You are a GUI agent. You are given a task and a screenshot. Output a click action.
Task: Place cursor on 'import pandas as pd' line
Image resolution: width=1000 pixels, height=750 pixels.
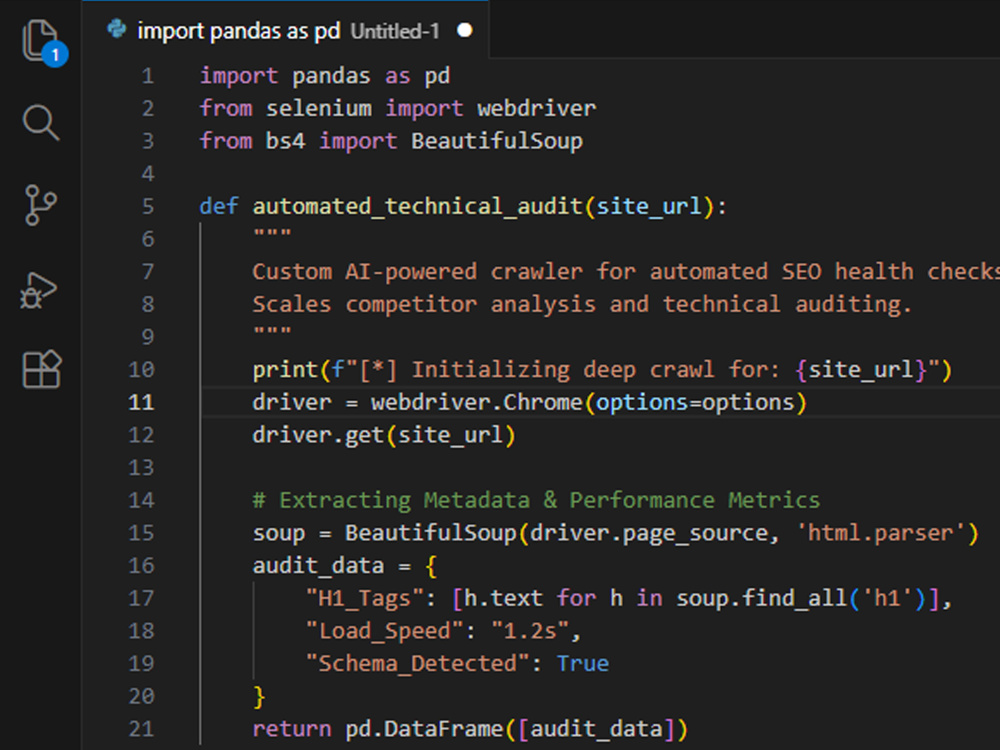click(325, 76)
